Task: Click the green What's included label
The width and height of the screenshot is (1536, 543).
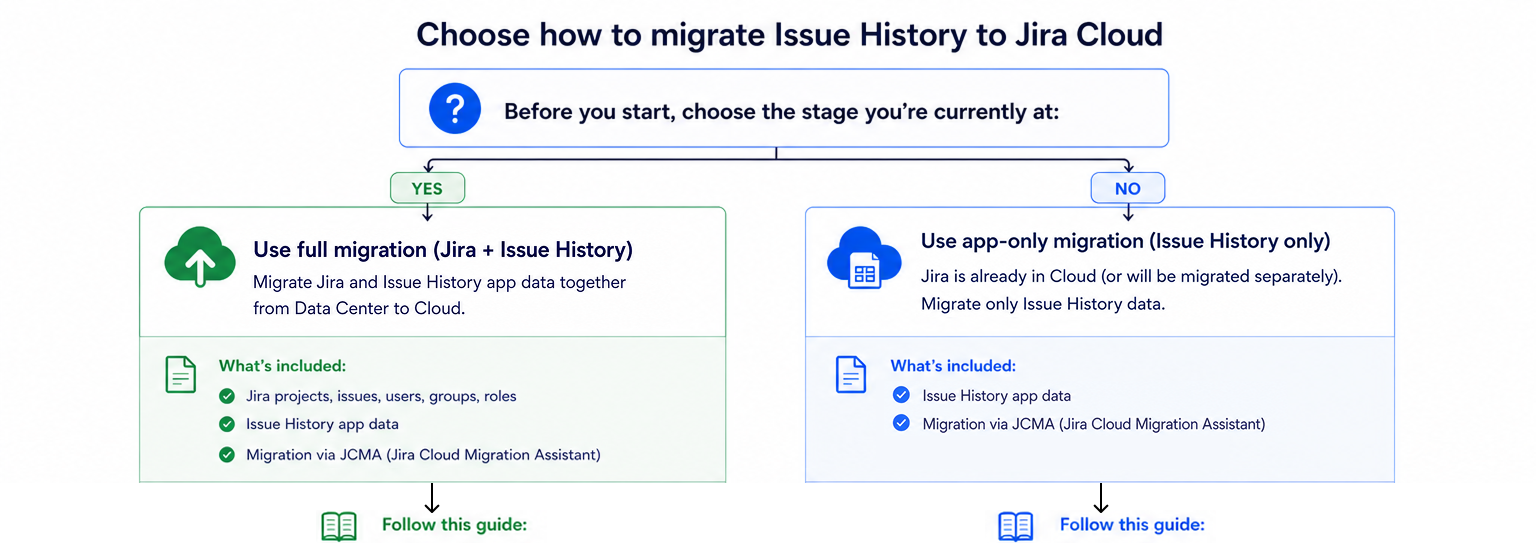Action: 282,366
